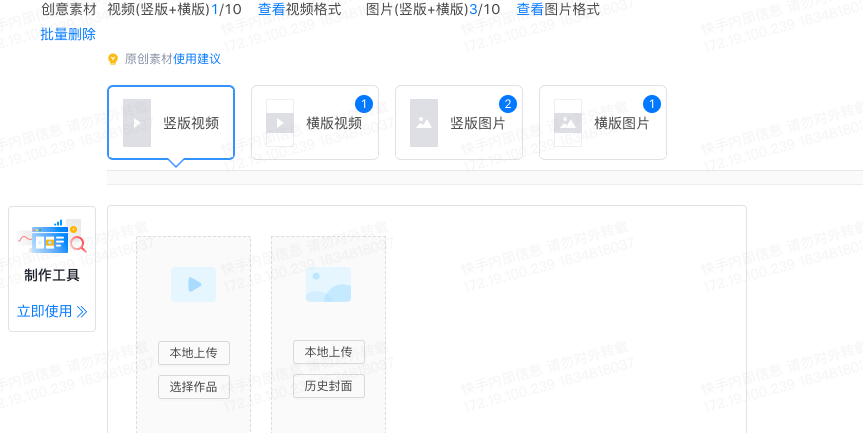This screenshot has width=863, height=437.
Task: Click the 创意素材 label
Action: pyautogui.click(x=69, y=9)
